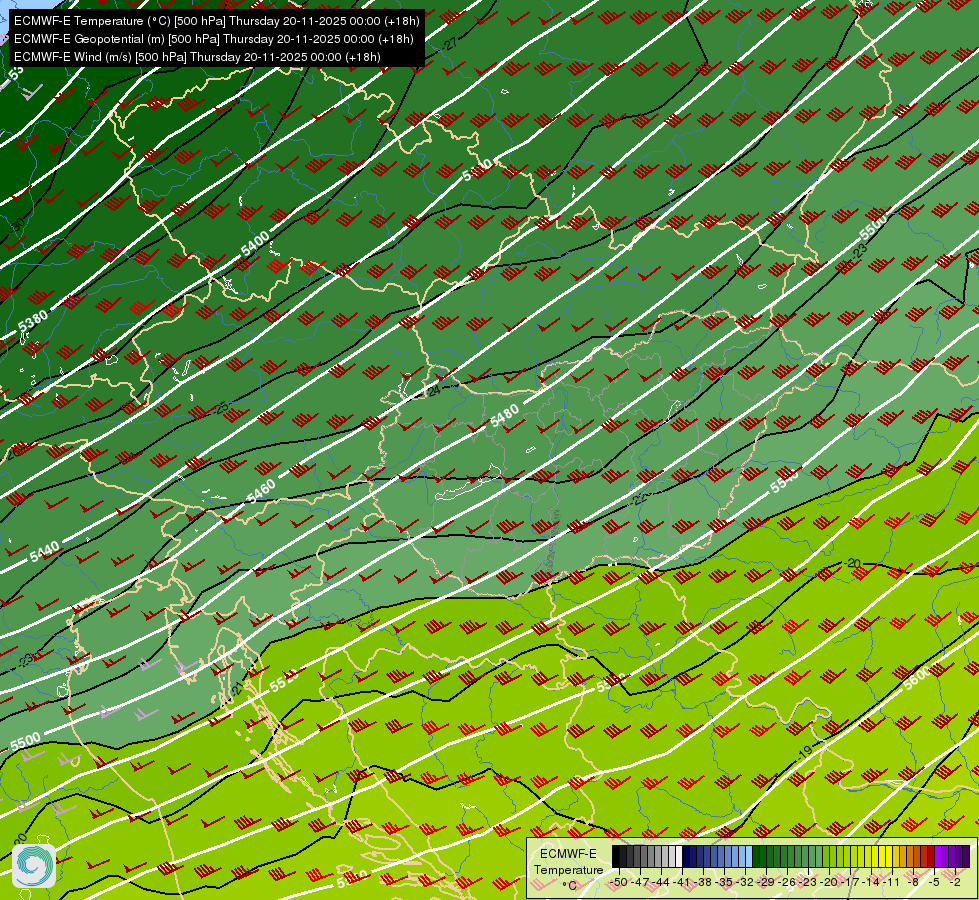Pick the white swatch just before legend -41
The height and width of the screenshot is (900, 979).
point(679,856)
